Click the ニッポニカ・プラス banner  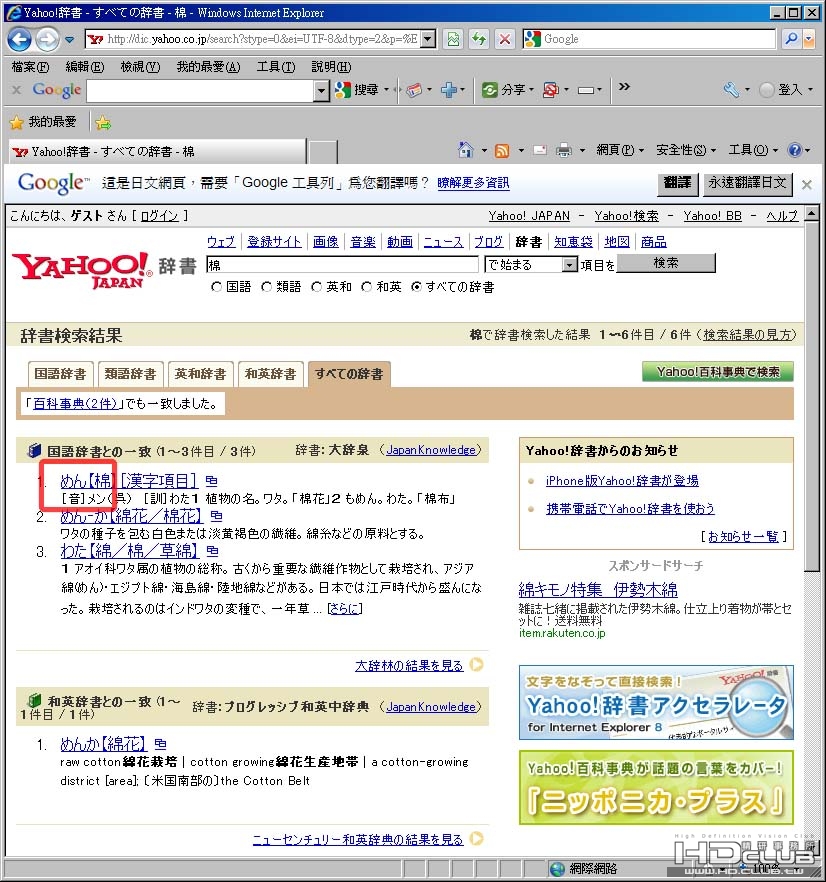(656, 788)
